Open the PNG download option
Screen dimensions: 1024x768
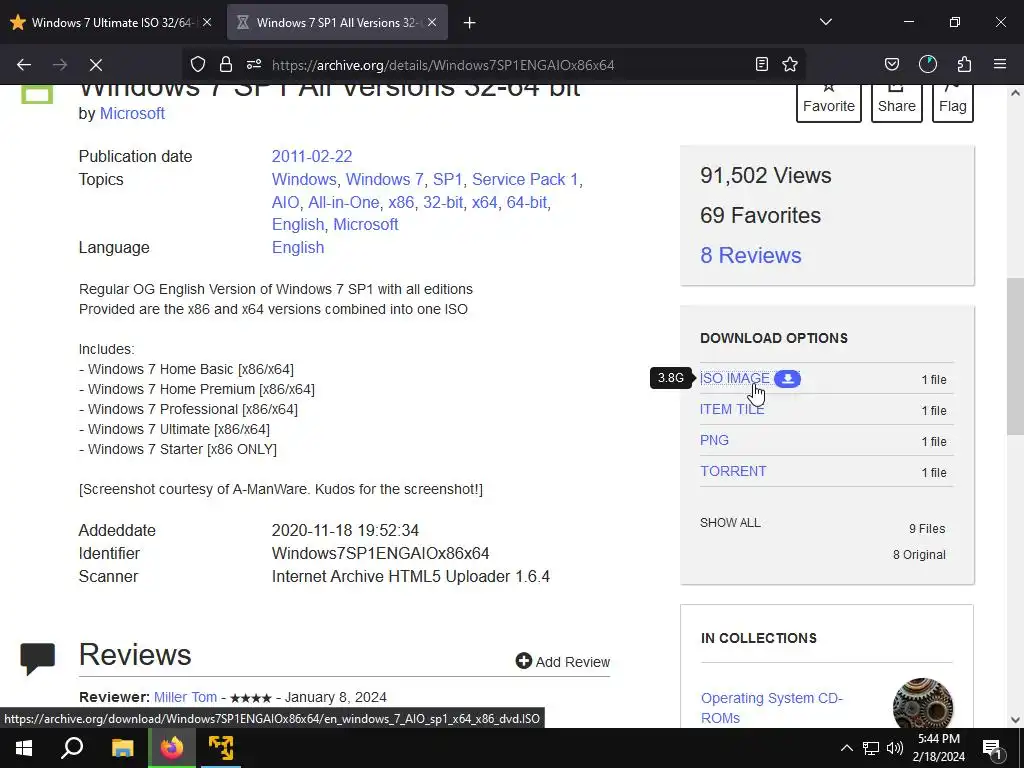pos(714,440)
